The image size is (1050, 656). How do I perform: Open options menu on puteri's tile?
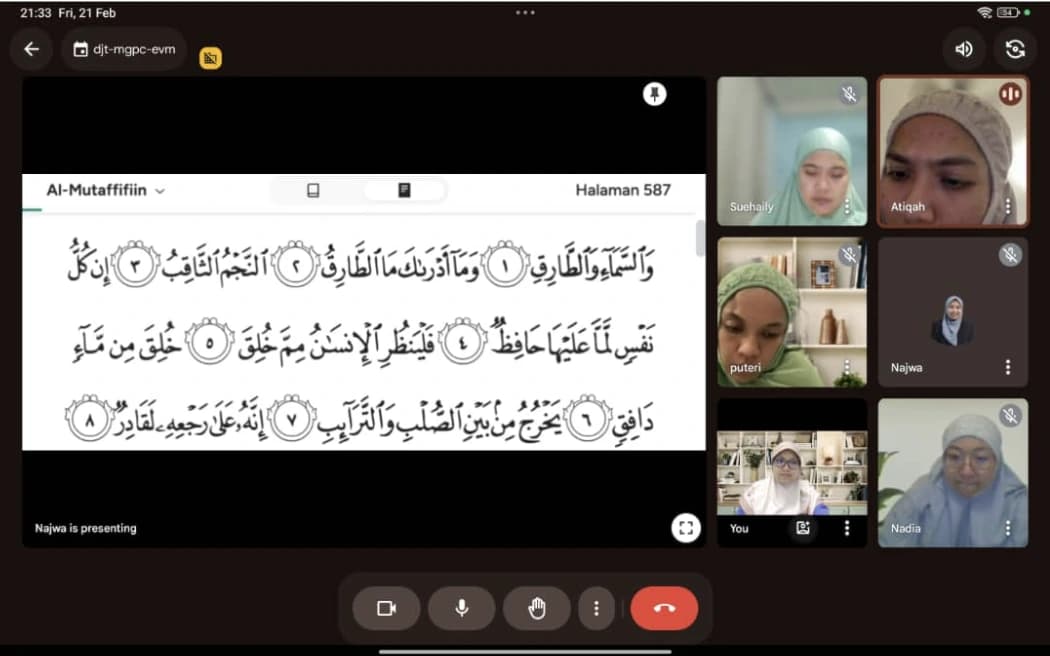pyautogui.click(x=847, y=367)
